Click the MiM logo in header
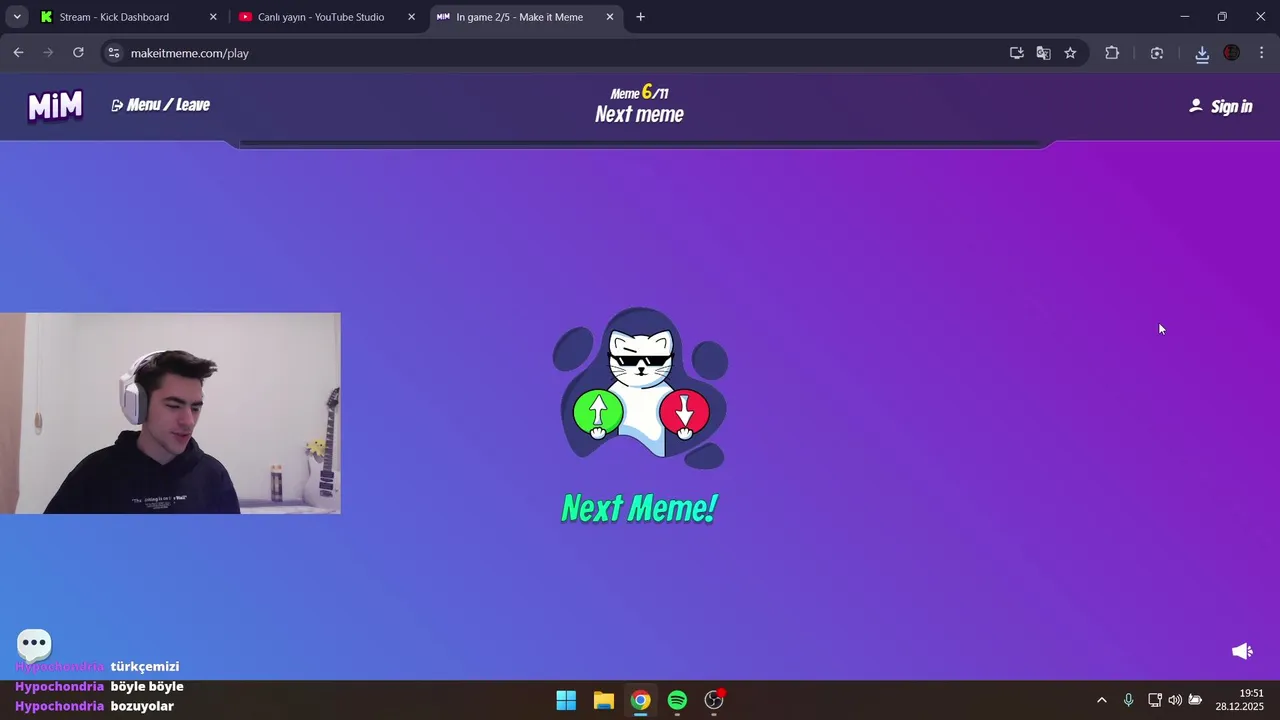Viewport: 1280px width, 720px height. [x=55, y=105]
